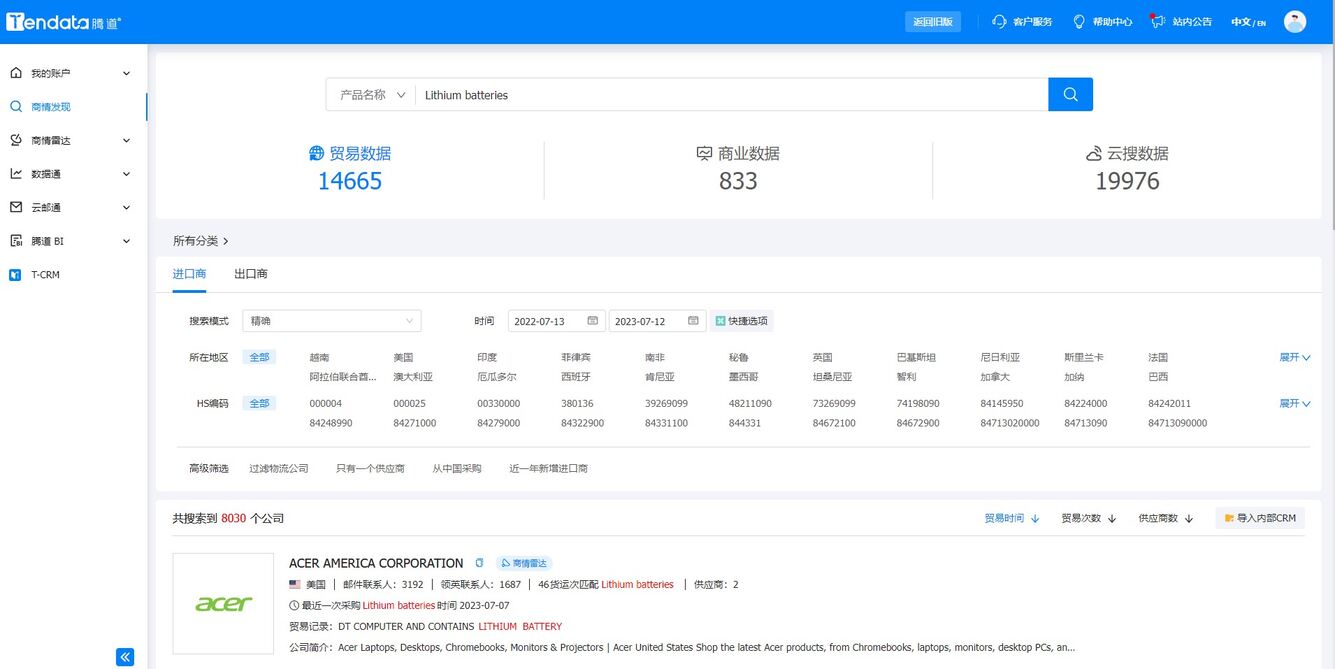Select the 云搜数据 19976 tab

point(1127,168)
